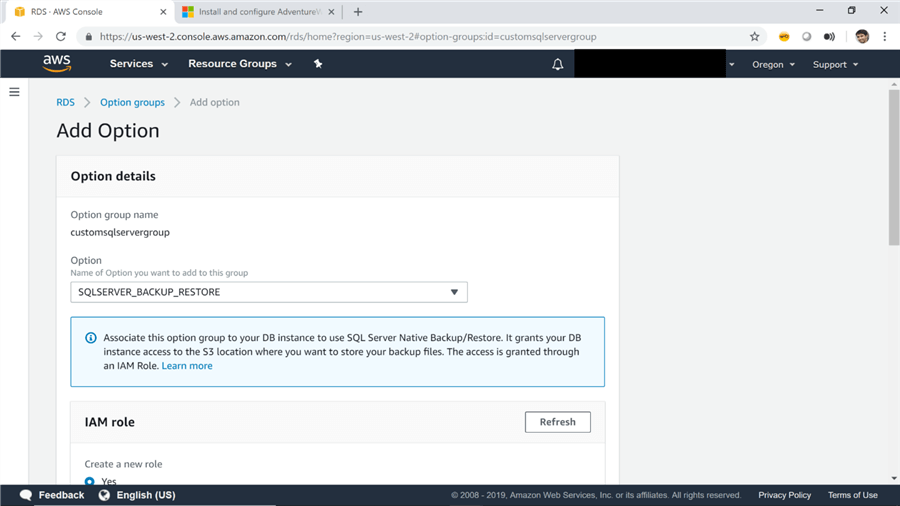
Task: Click the 'customsqlservergroup' option group name
Action: tap(120, 232)
